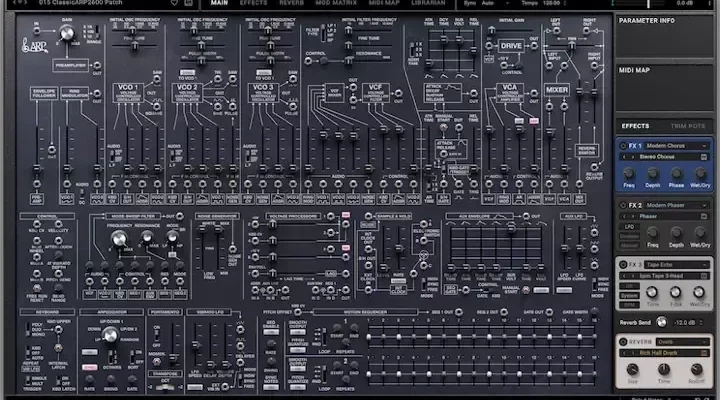Image resolution: width=720 pixels, height=400 pixels.
Task: Click the SEQ ENABLE button
Action: click(270, 332)
